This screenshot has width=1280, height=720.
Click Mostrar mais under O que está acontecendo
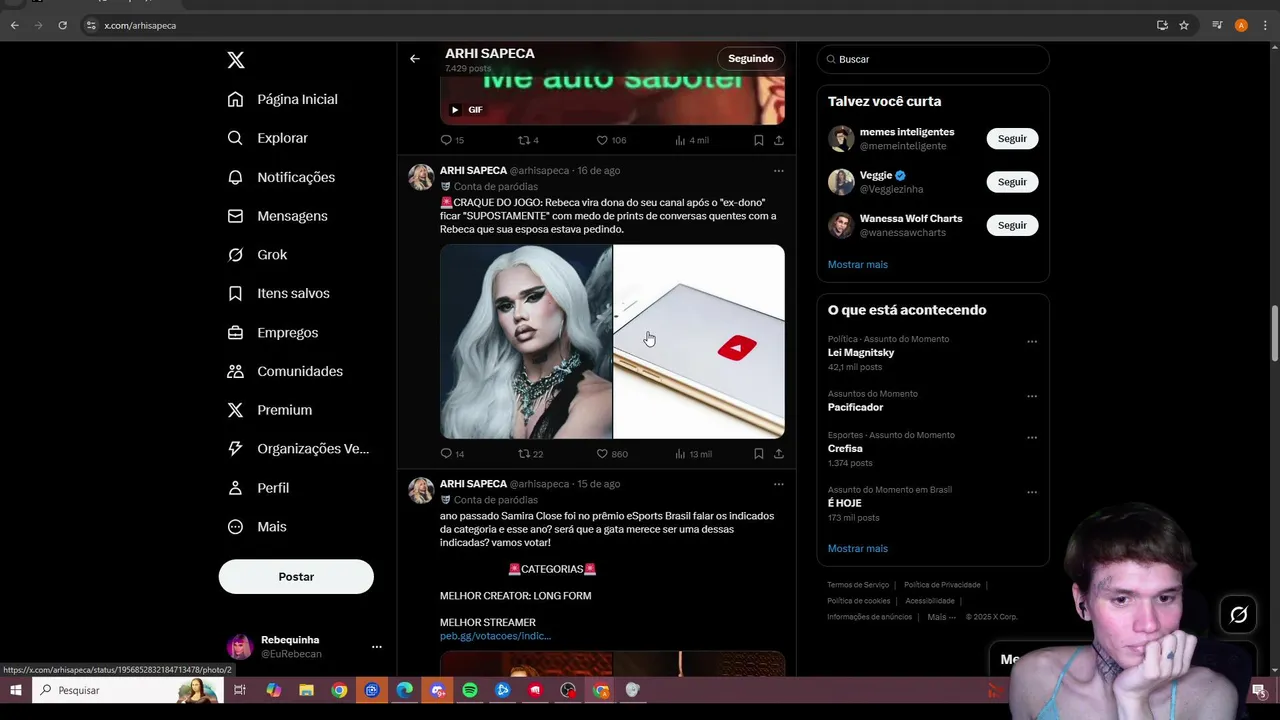858,549
